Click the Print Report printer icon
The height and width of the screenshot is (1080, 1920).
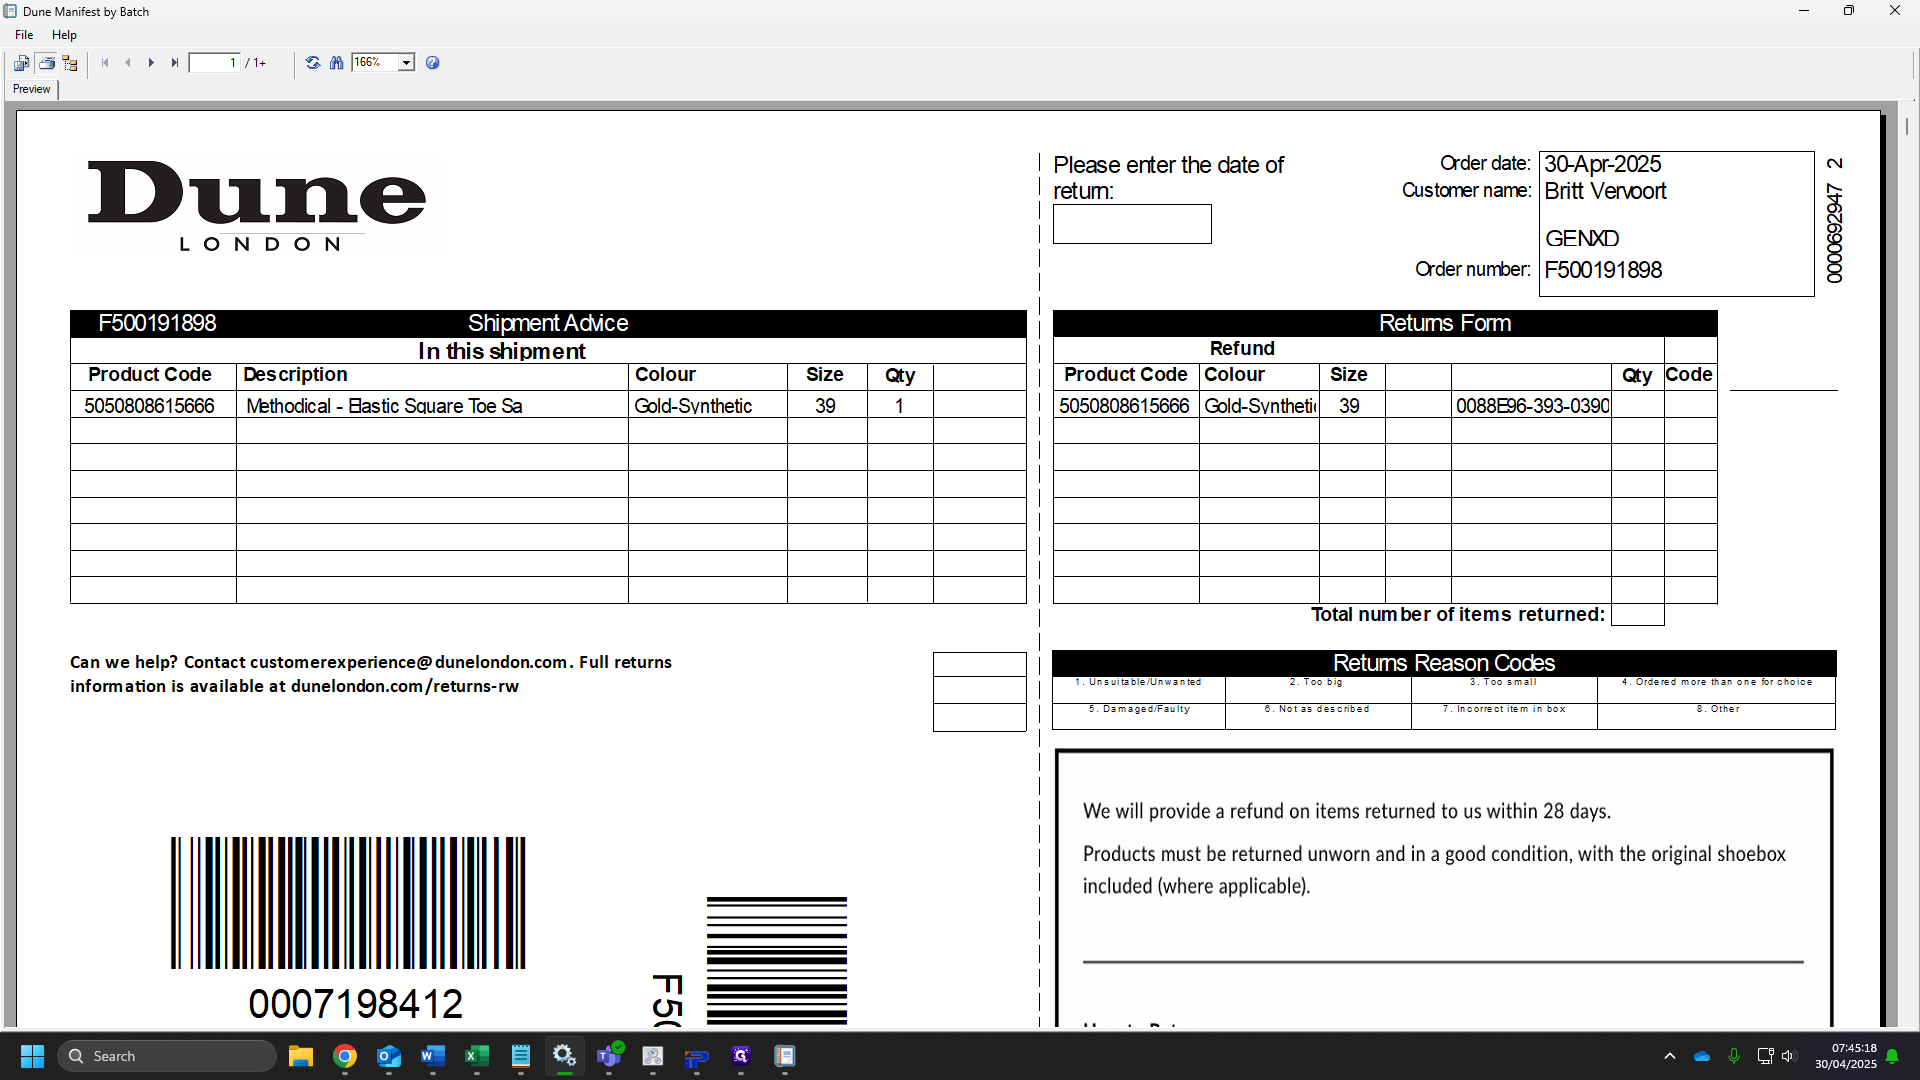(x=46, y=63)
